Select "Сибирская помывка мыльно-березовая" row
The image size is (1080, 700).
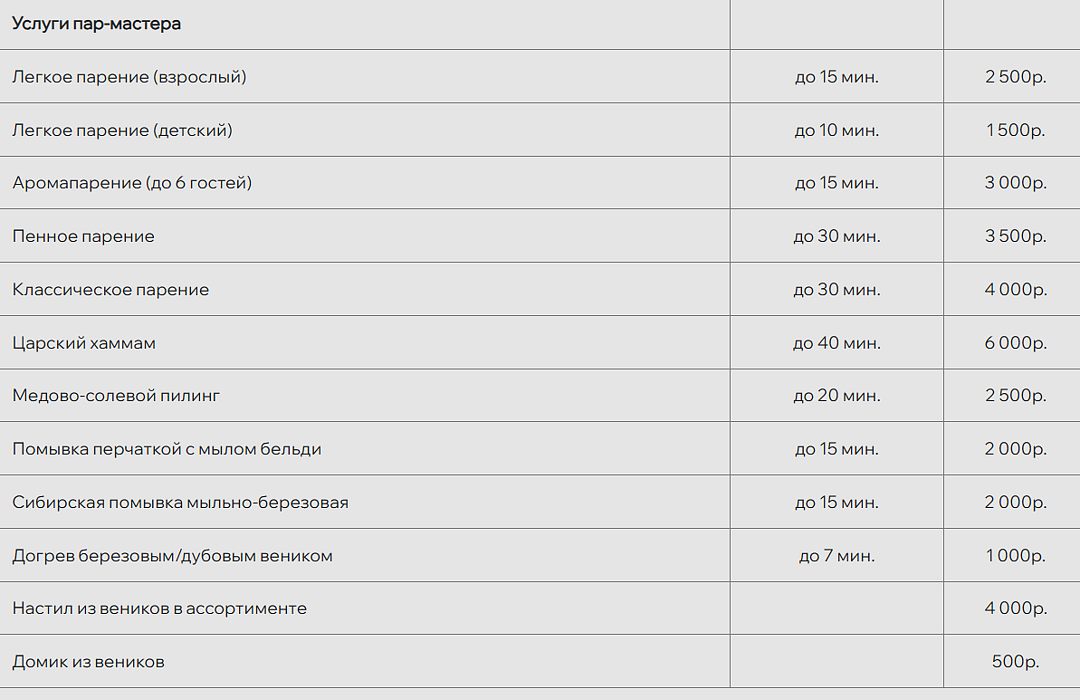(180, 502)
